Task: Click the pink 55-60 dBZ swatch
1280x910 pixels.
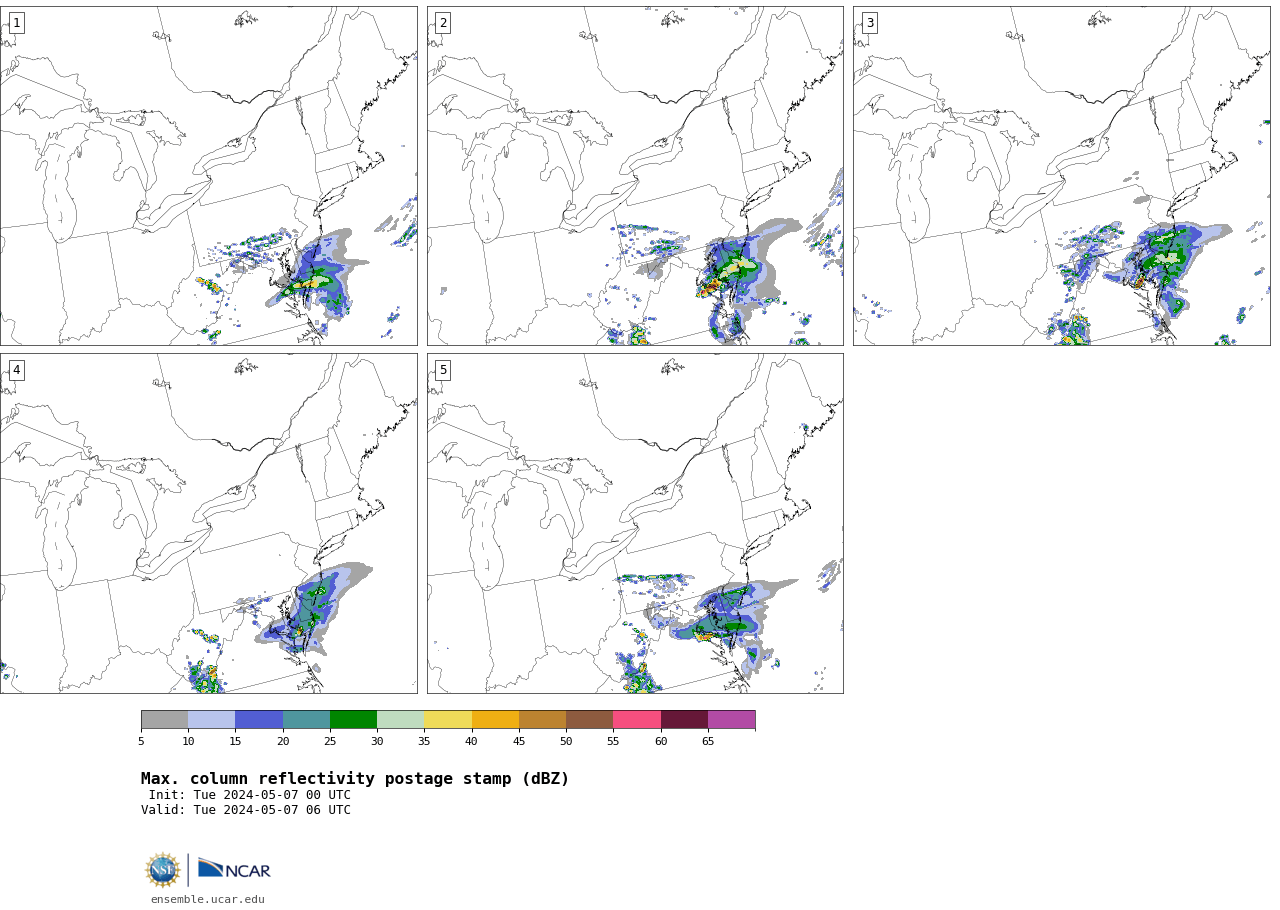Action: (637, 720)
